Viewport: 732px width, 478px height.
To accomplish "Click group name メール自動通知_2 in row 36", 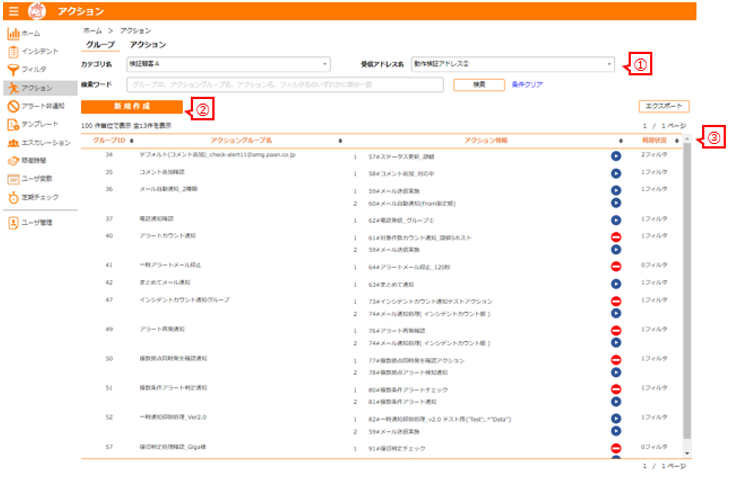I will pyautogui.click(x=168, y=189).
